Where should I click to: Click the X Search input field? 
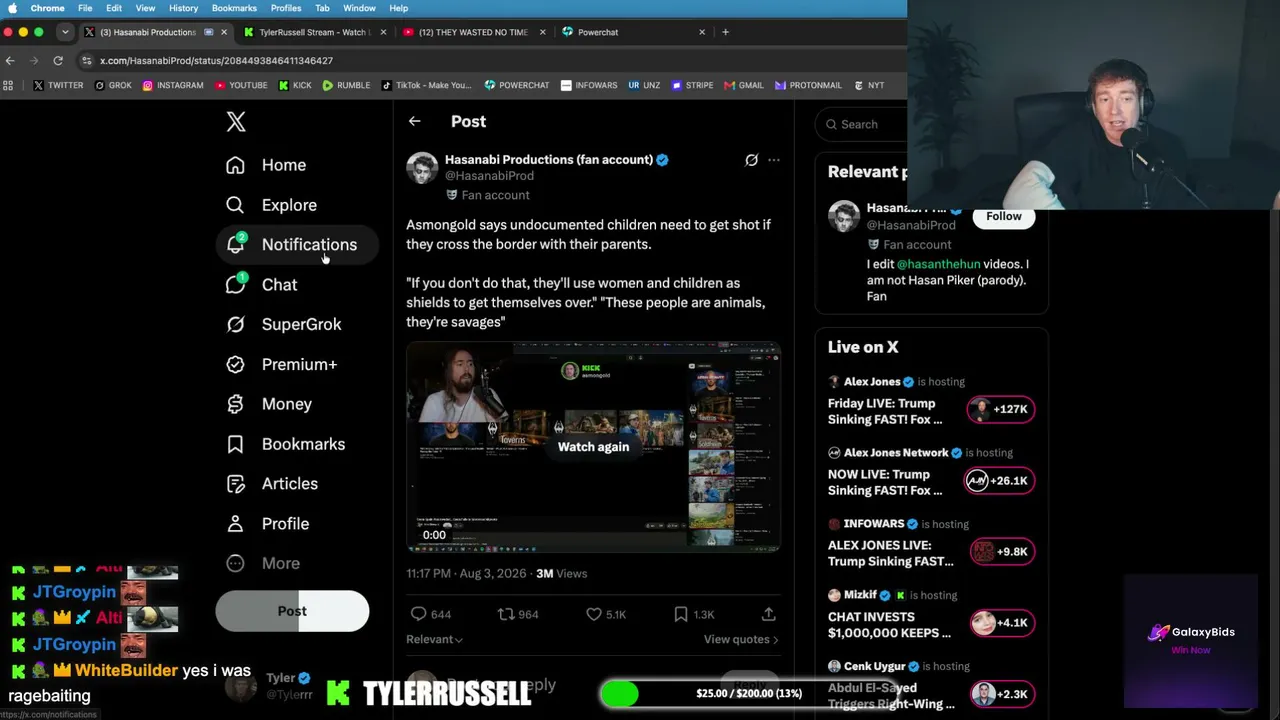(x=866, y=124)
